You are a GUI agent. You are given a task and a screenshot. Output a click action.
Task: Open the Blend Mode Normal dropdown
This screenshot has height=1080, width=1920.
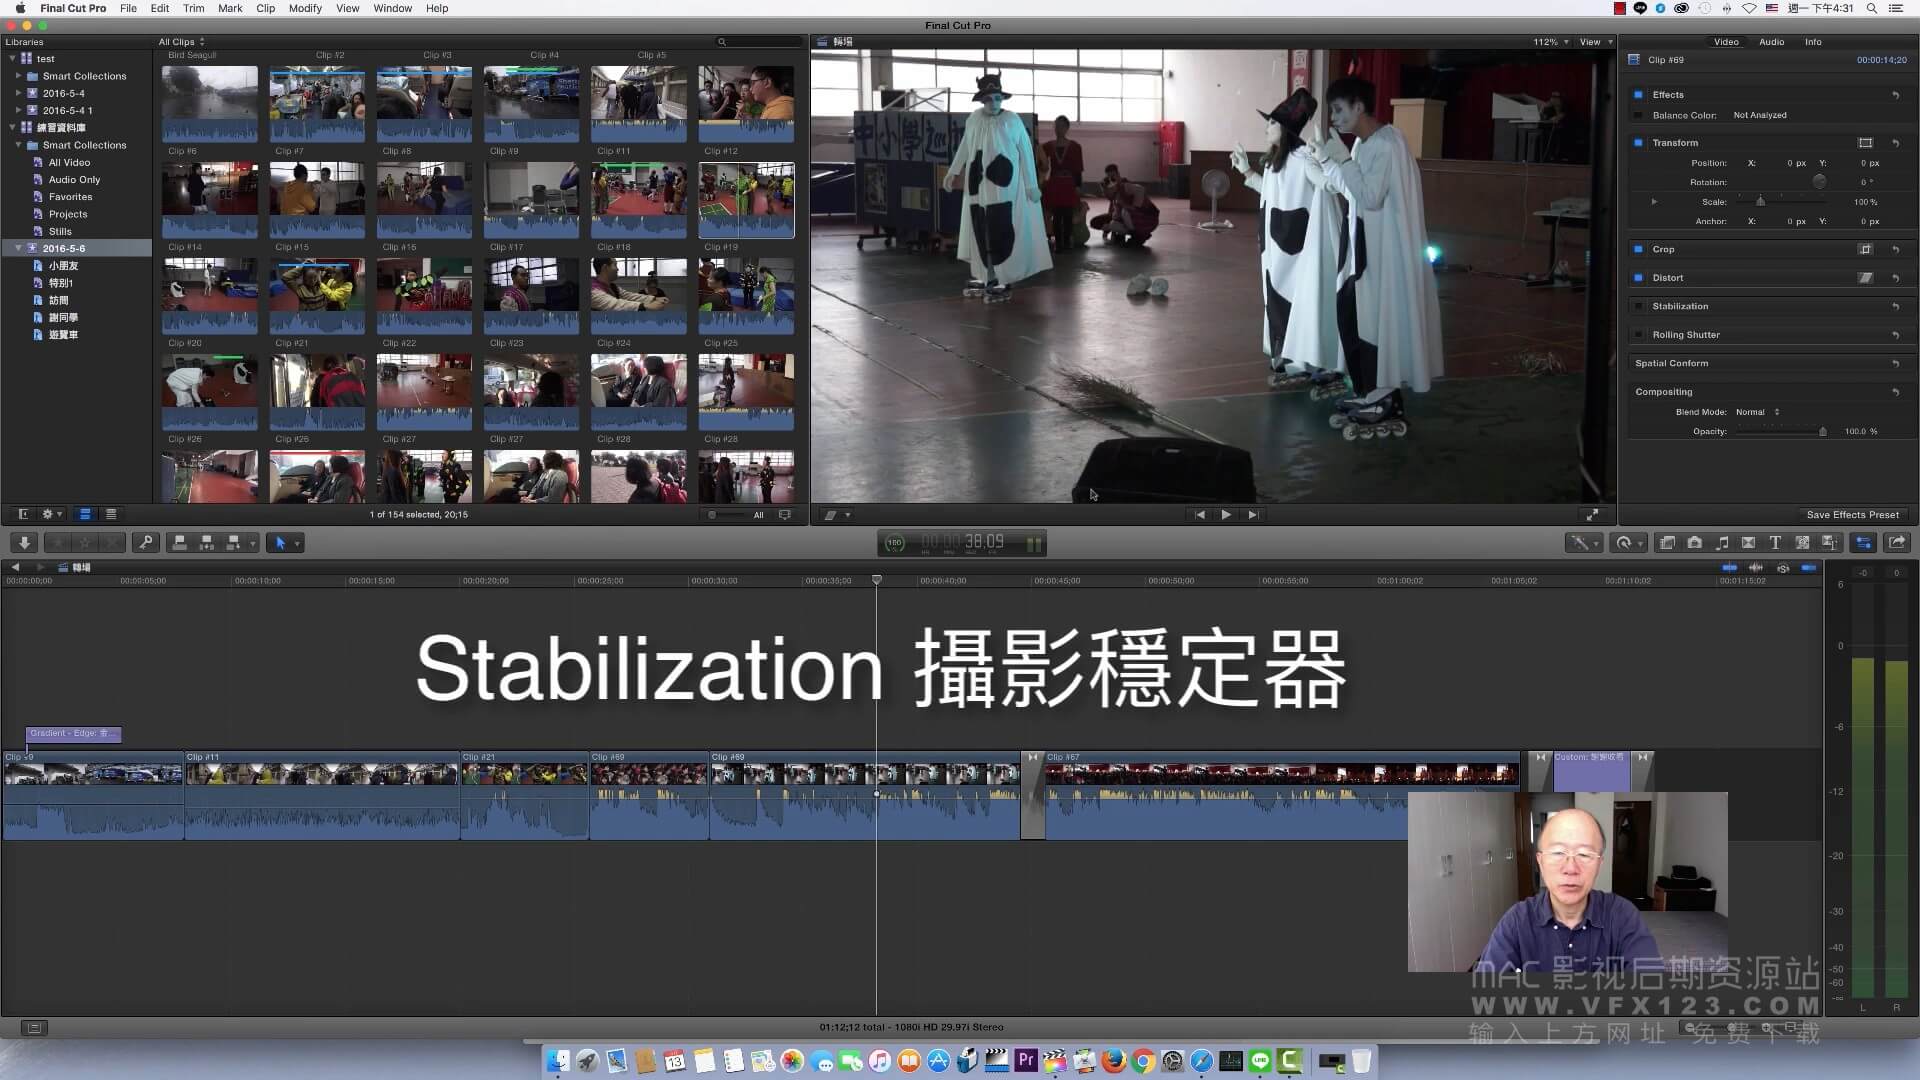1757,412
